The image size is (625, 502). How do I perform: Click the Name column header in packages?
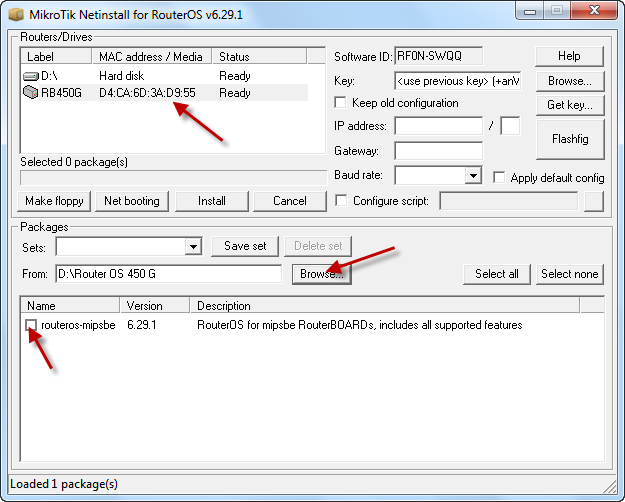pos(70,306)
